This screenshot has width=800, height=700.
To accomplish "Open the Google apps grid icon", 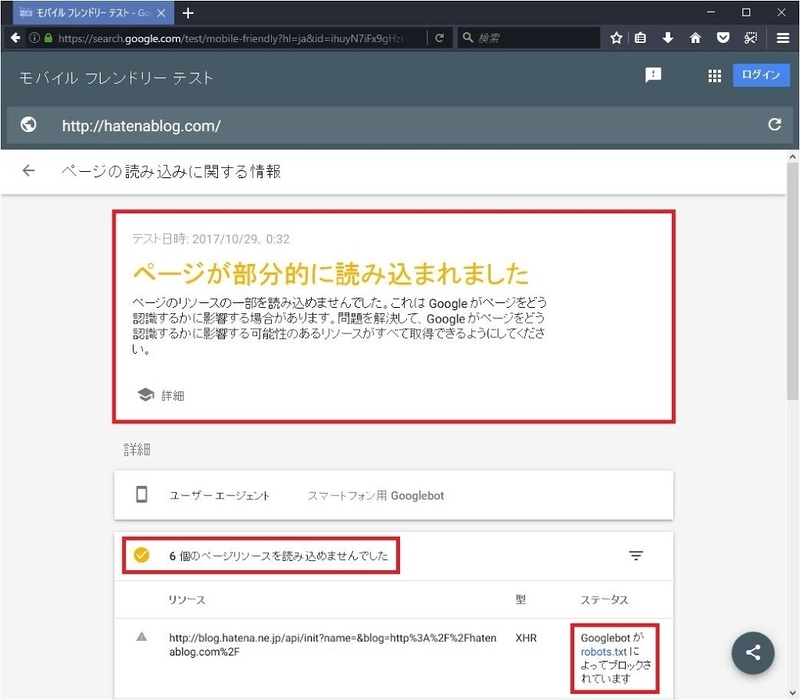I will (x=714, y=76).
